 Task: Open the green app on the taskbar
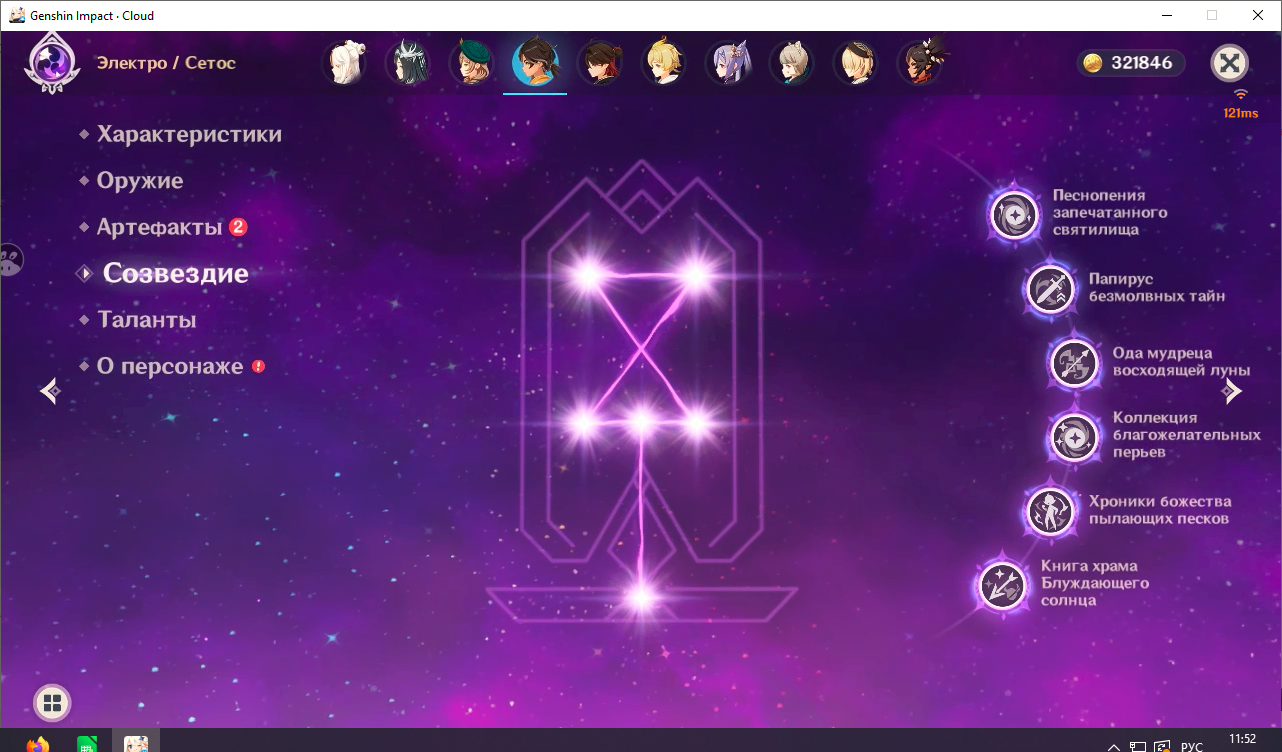pos(88,744)
